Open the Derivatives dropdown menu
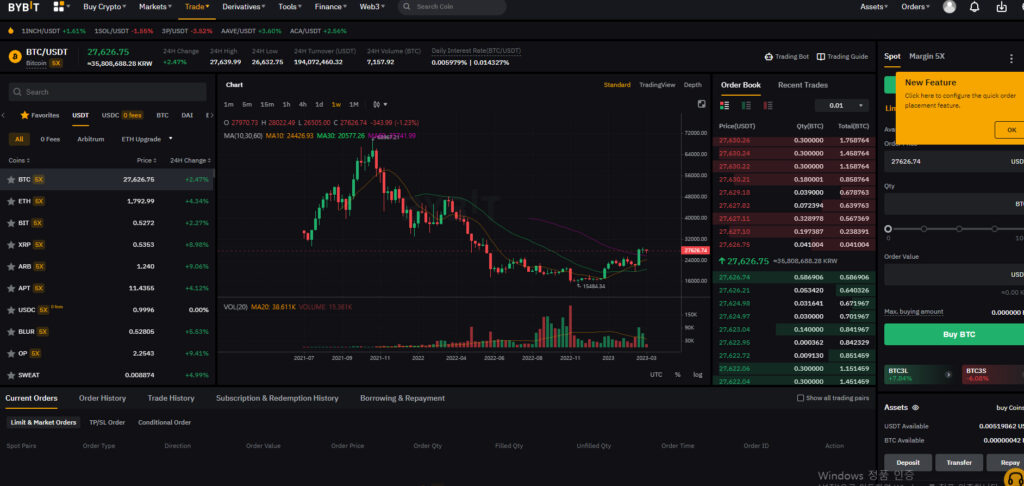The width and height of the screenshot is (1024, 486). click(x=244, y=7)
